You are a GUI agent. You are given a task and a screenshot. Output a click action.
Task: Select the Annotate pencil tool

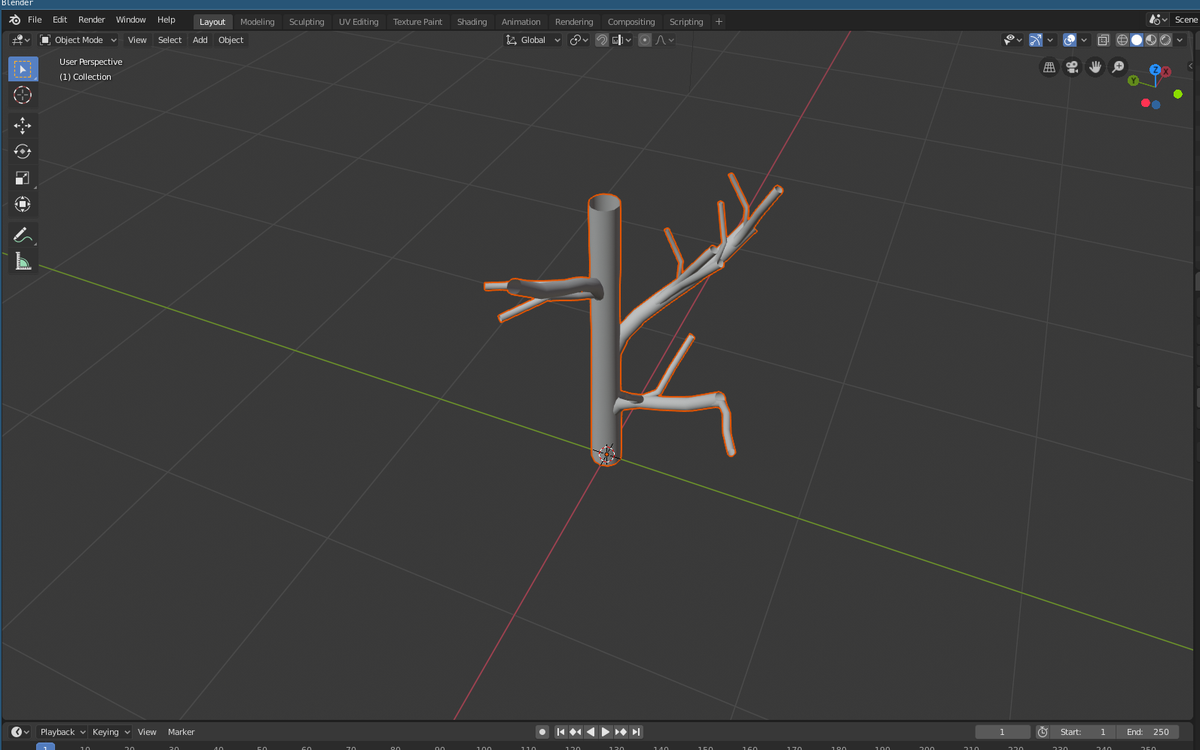coord(22,235)
